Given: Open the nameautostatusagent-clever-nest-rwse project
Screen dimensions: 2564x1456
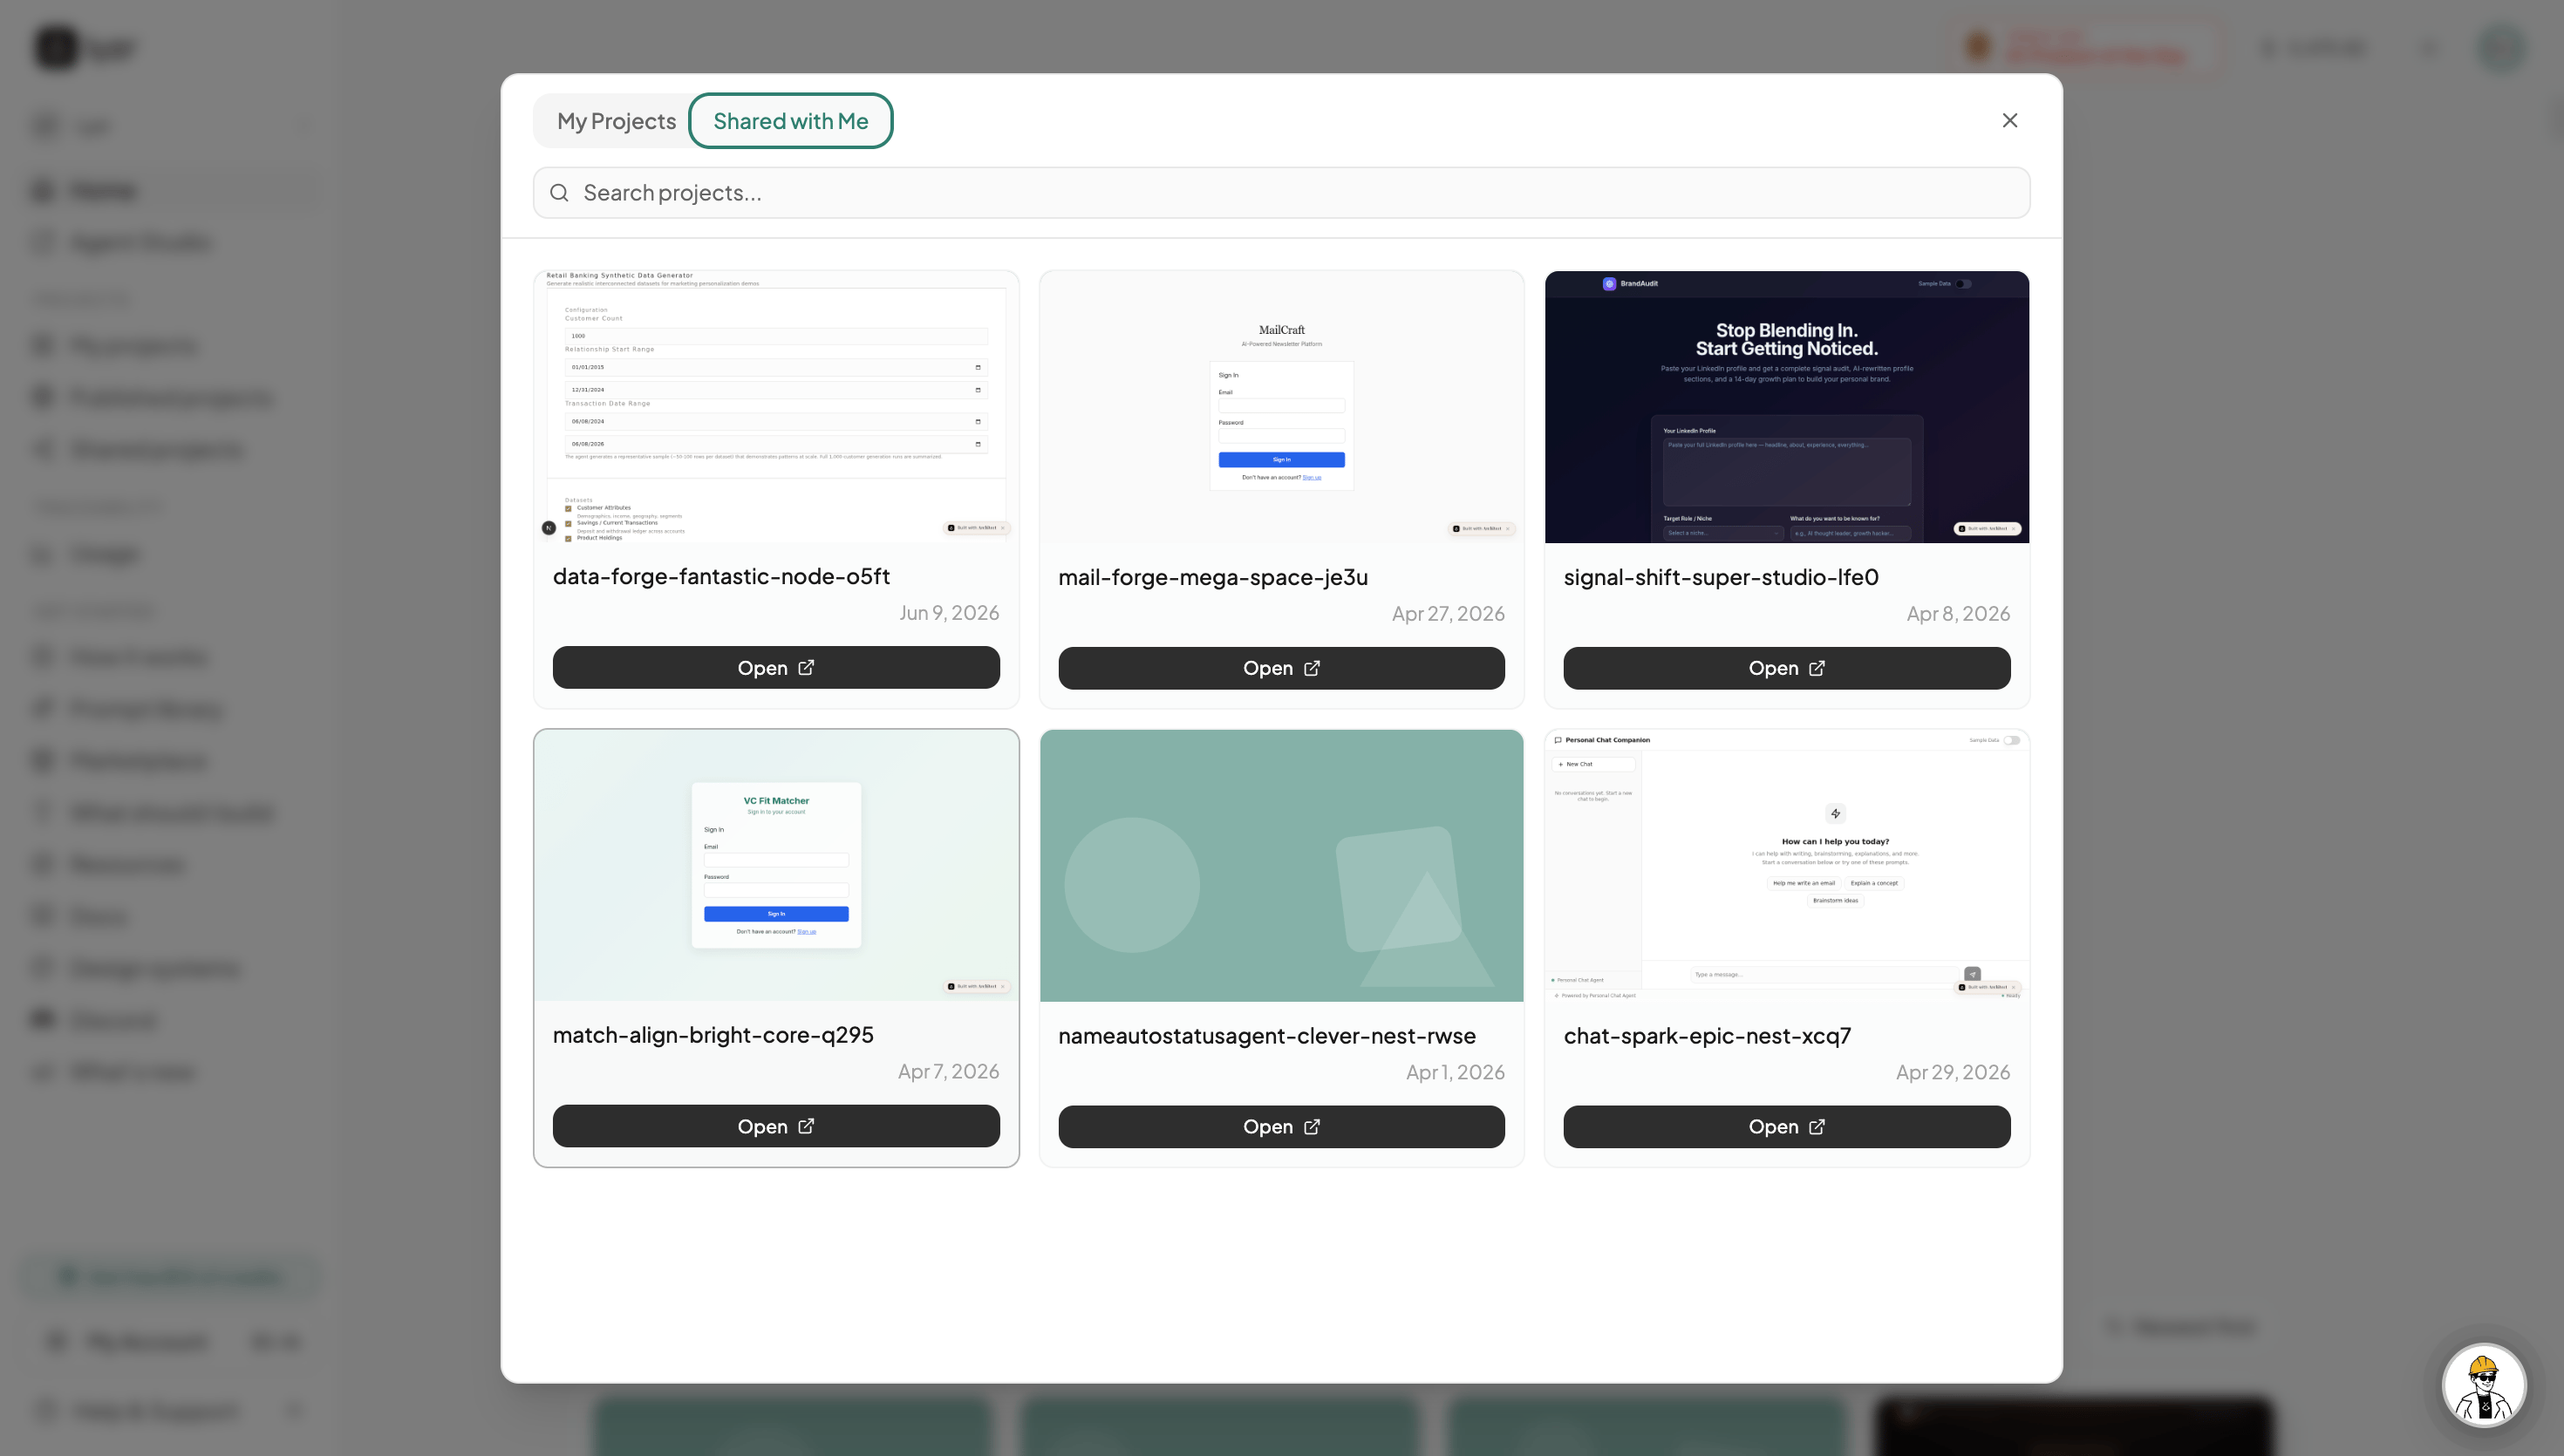Looking at the screenshot, I should point(1281,1127).
